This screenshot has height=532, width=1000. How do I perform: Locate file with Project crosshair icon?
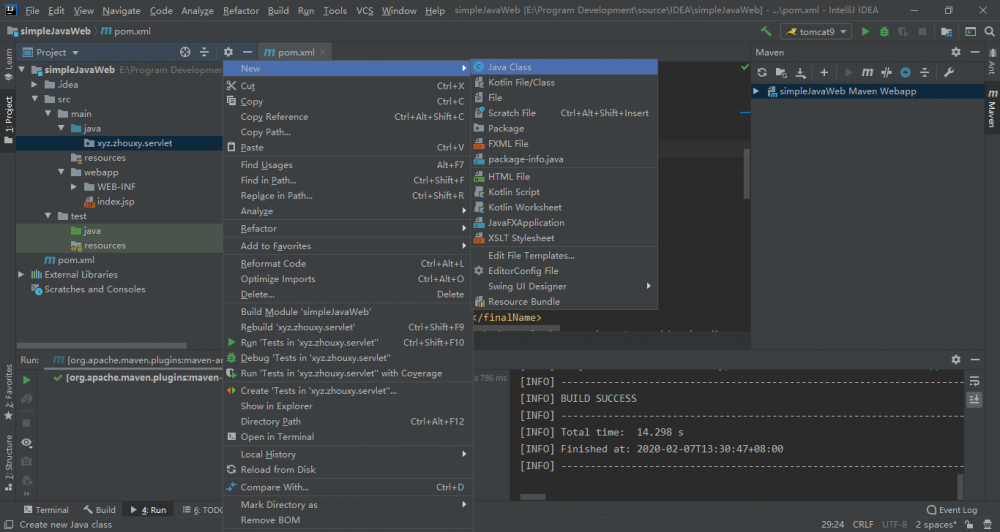click(x=185, y=52)
